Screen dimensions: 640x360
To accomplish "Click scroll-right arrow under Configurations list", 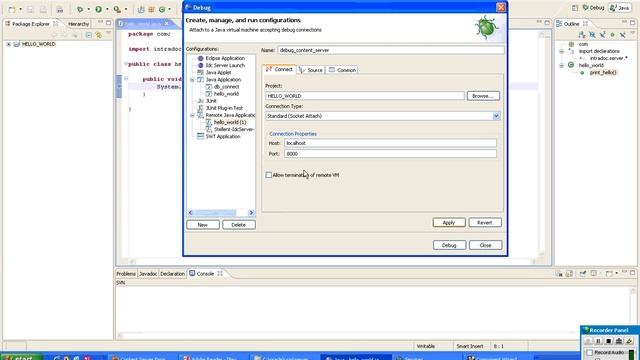I will point(251,213).
